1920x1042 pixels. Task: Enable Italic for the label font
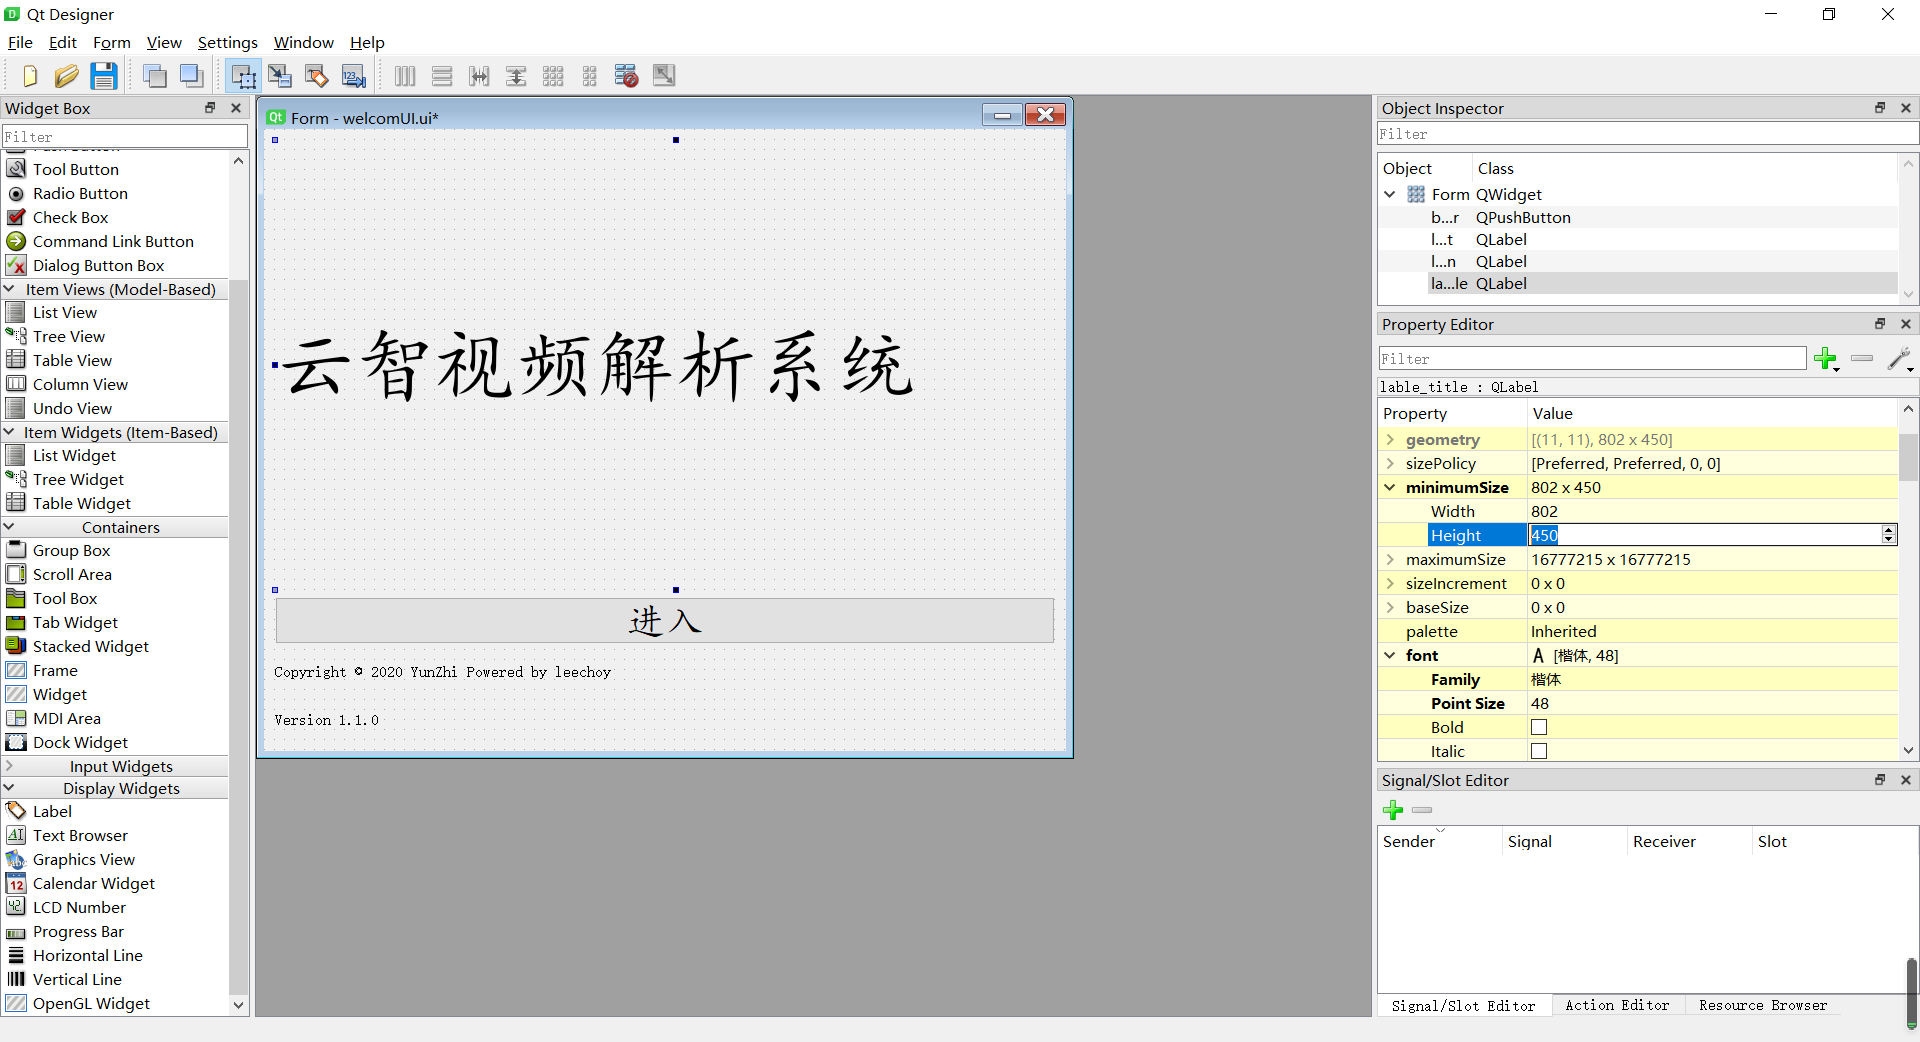click(1539, 751)
